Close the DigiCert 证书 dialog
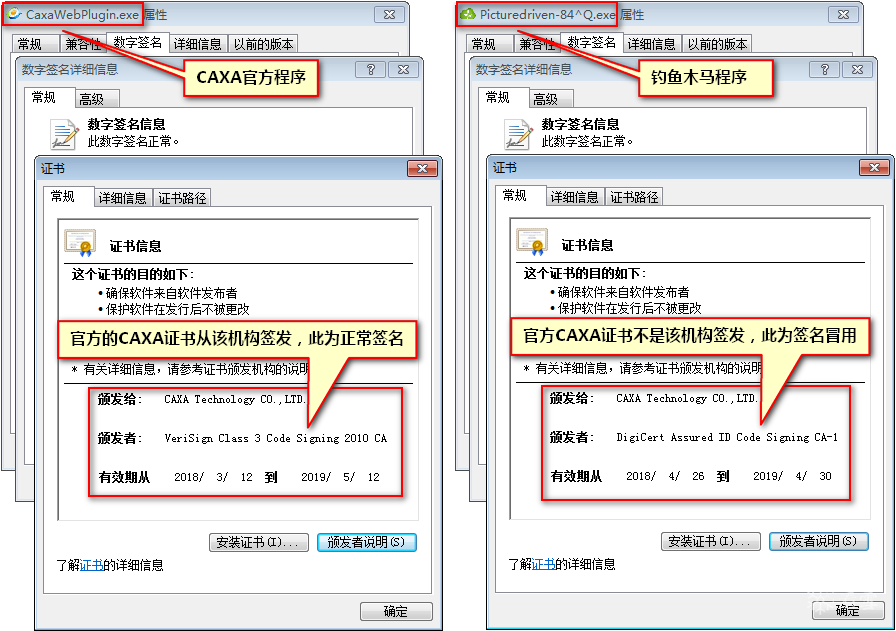 point(874,167)
